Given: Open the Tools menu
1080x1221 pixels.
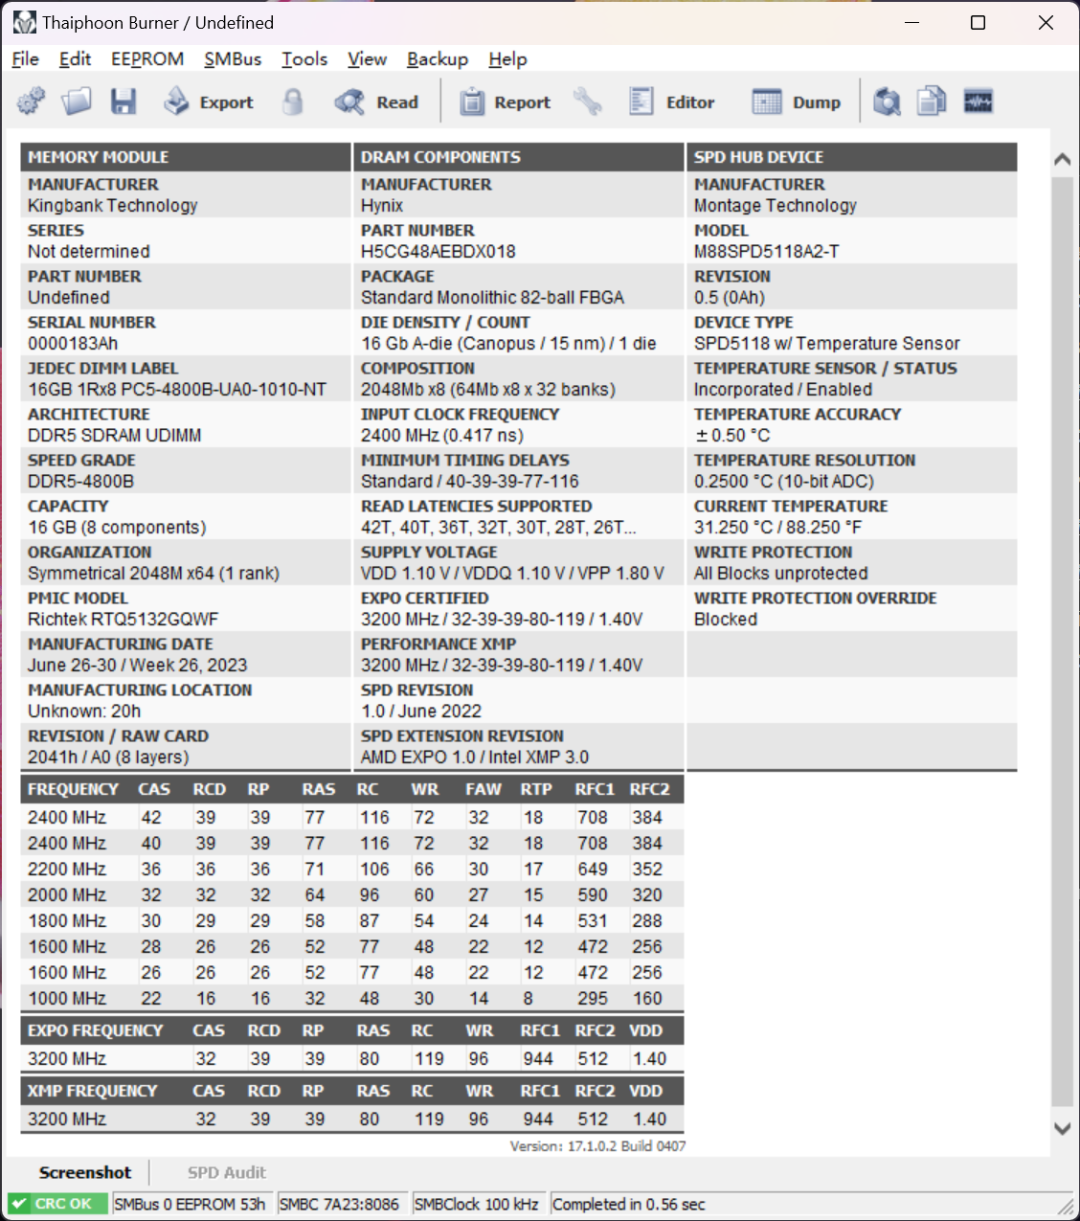Looking at the screenshot, I should tap(304, 59).
